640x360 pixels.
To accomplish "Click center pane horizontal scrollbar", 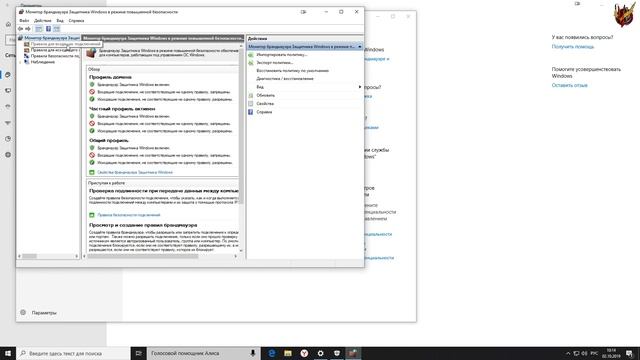I will (143, 256).
